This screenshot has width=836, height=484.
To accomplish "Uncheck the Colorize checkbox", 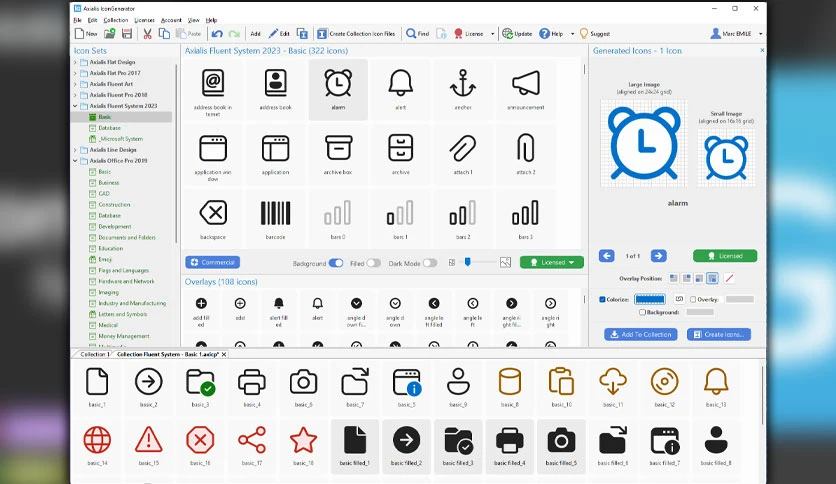I will tap(602, 300).
